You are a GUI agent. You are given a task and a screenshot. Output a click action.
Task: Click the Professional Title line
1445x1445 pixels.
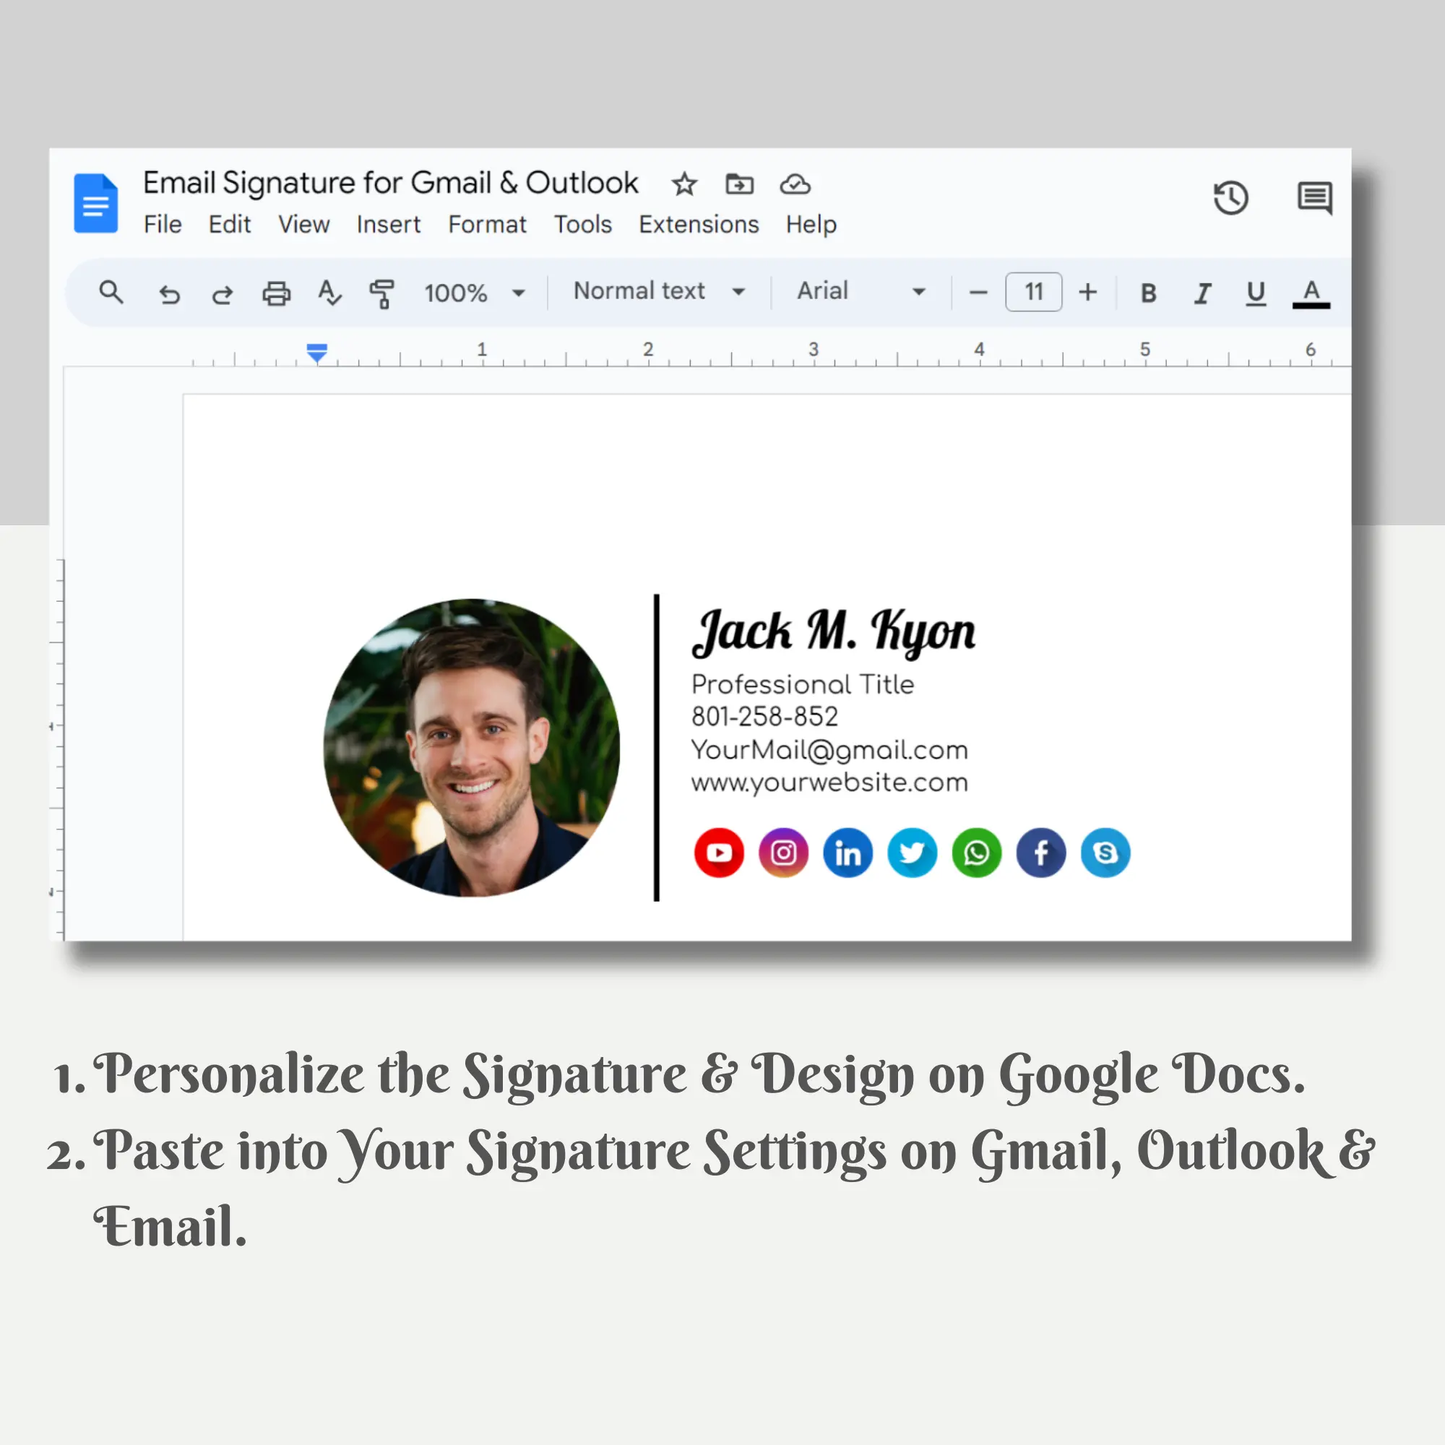802,685
